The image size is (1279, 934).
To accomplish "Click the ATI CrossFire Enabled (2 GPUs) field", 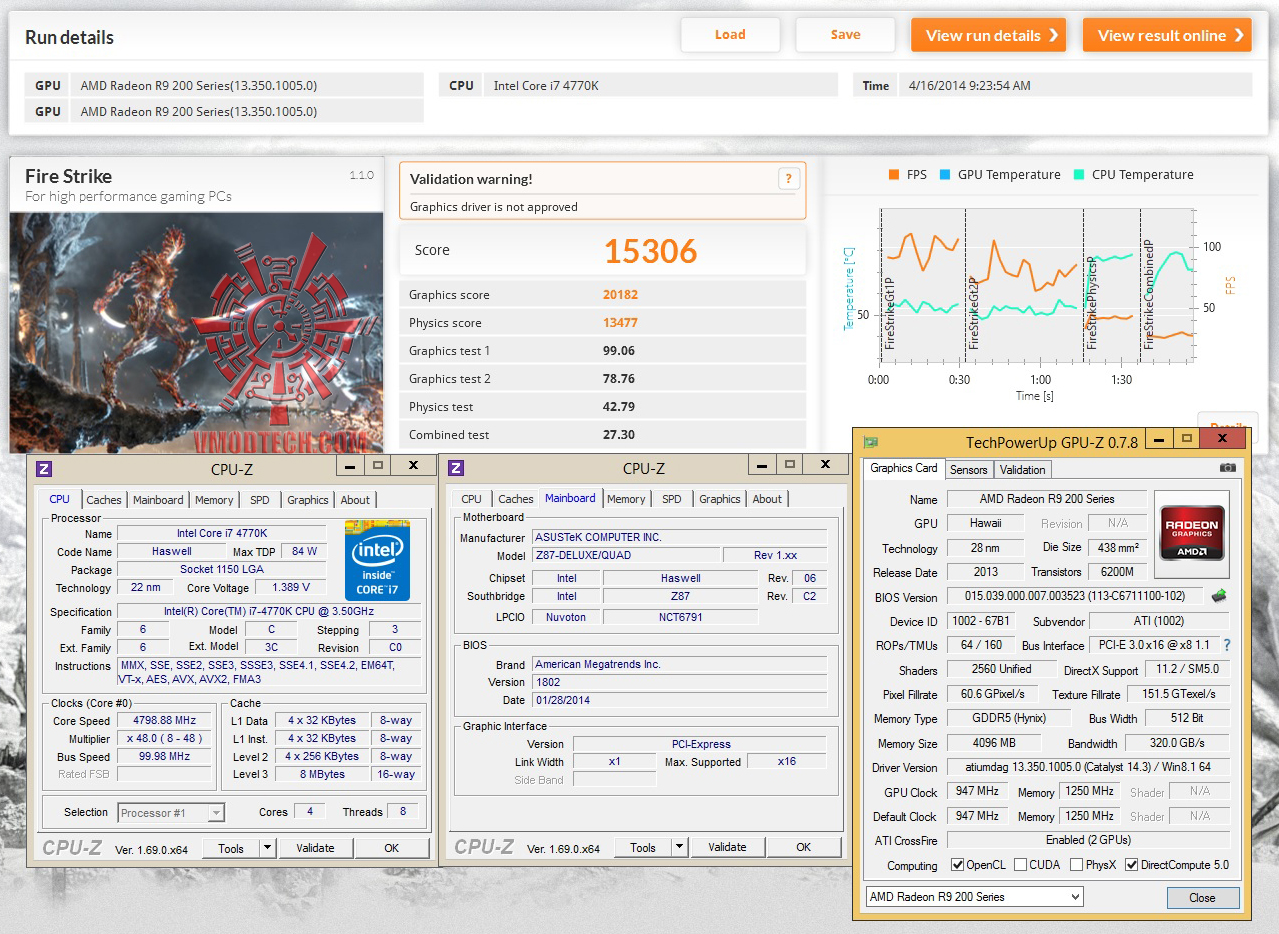I will pos(1087,840).
